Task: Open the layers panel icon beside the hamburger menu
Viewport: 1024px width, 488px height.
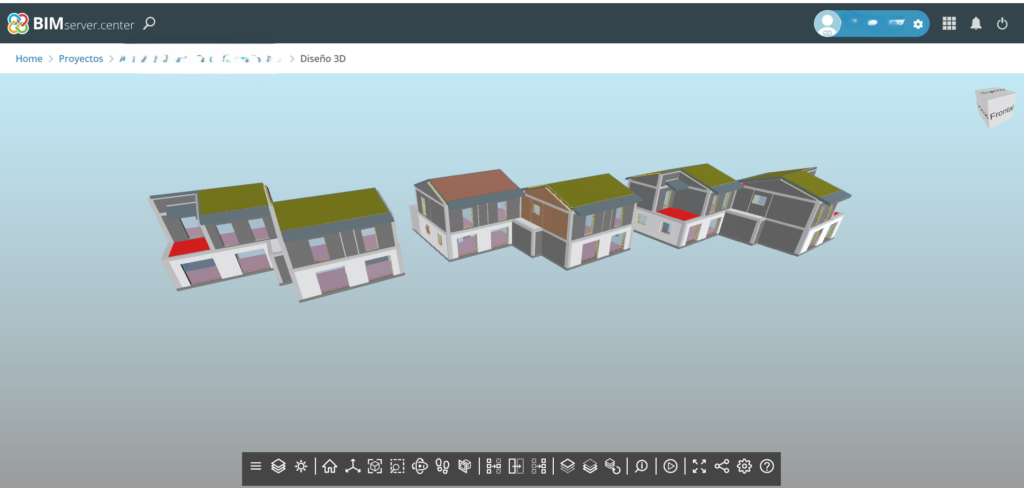Action: [278, 466]
